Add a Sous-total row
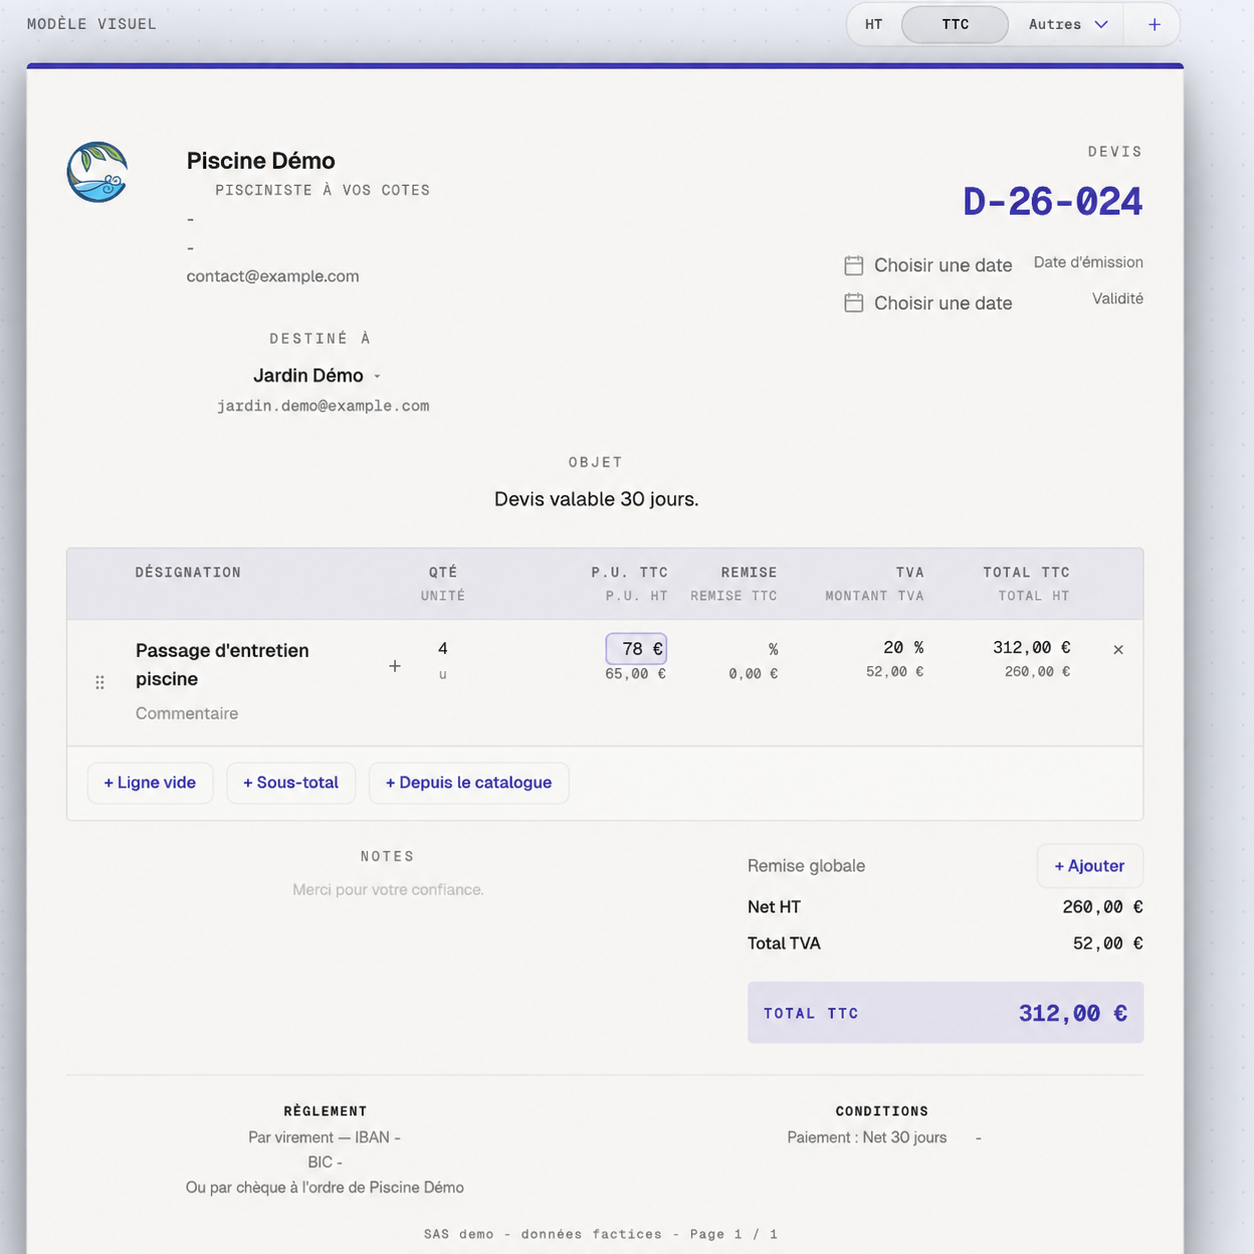 click(x=291, y=783)
